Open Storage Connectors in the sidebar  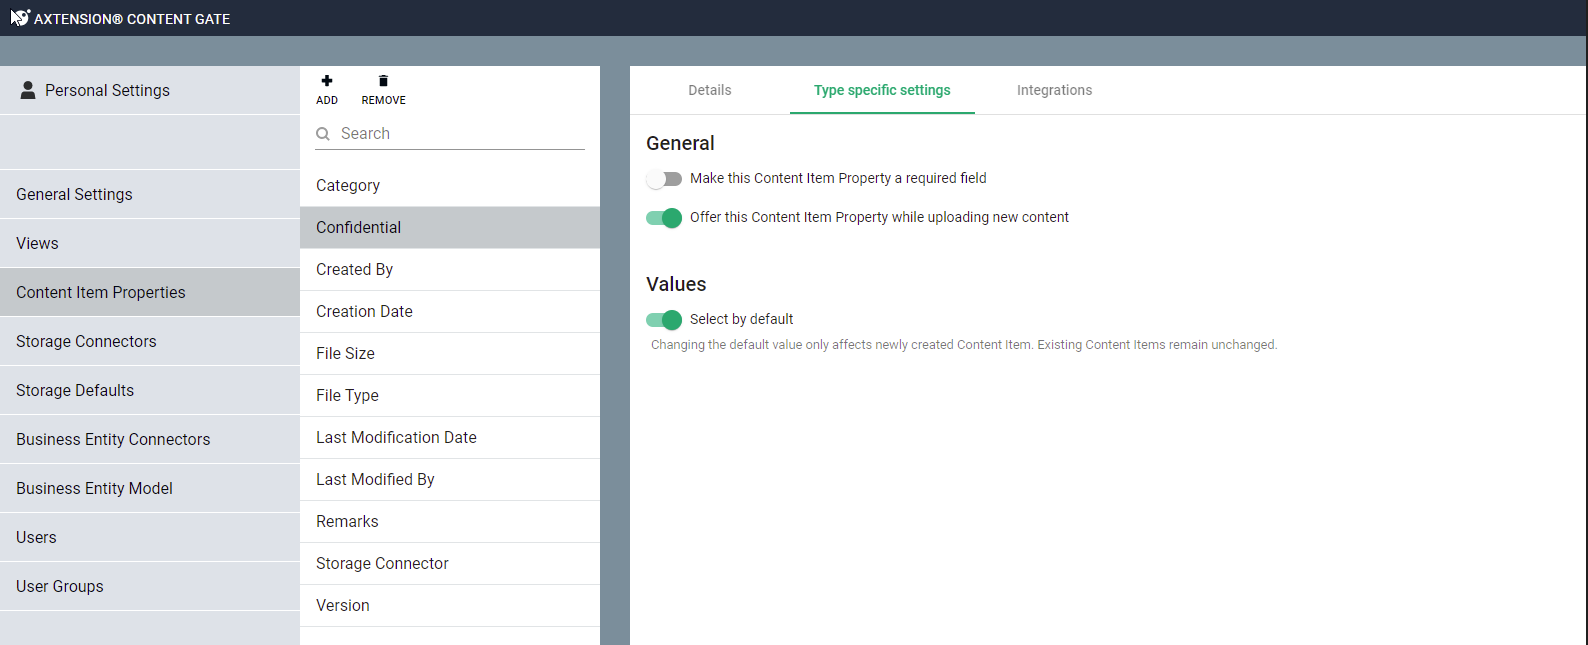(x=86, y=342)
